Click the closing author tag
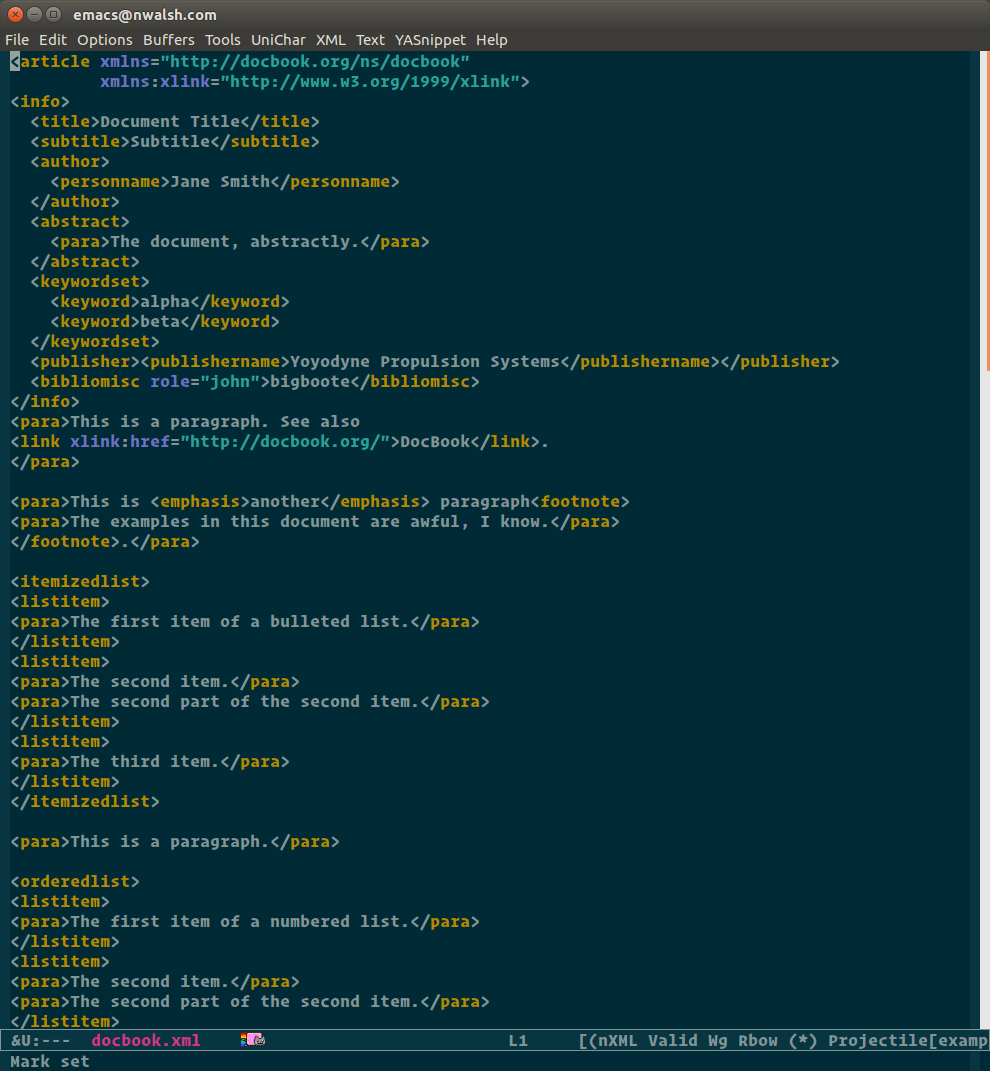Image resolution: width=990 pixels, height=1071 pixels. pyautogui.click(x=75, y=201)
